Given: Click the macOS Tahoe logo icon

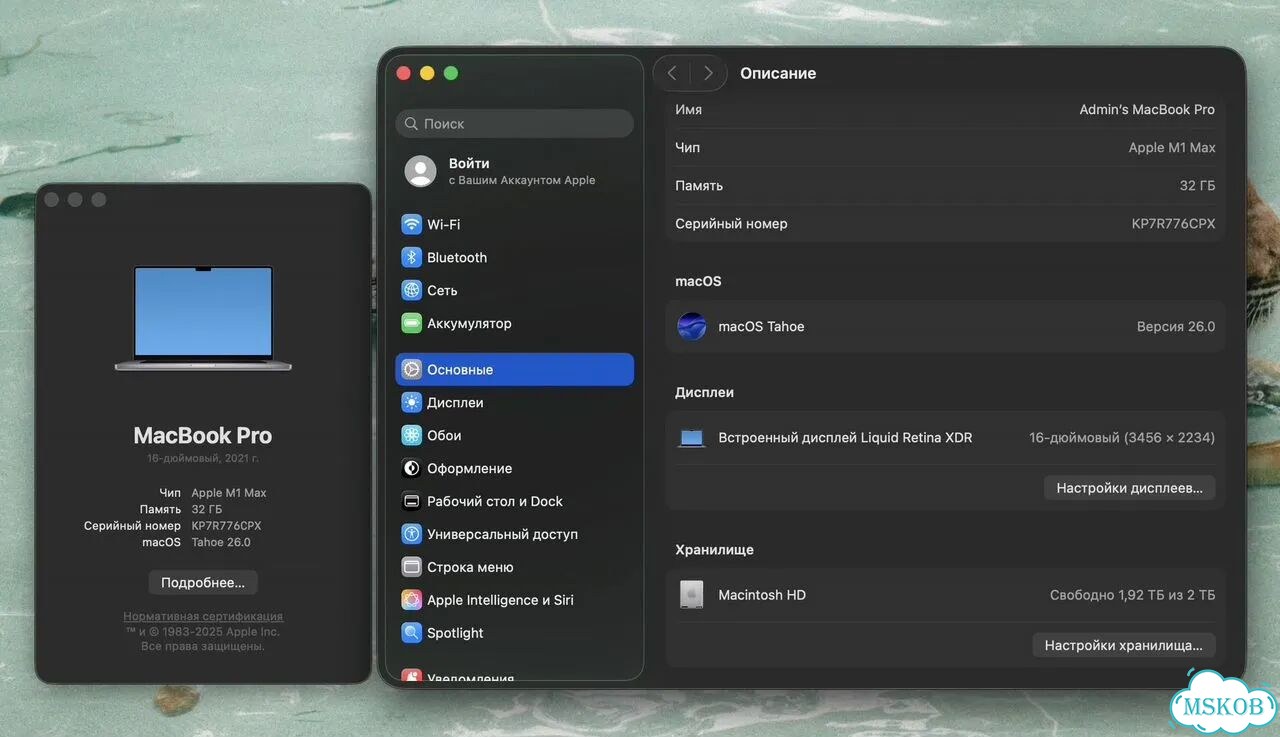Looking at the screenshot, I should tap(692, 326).
